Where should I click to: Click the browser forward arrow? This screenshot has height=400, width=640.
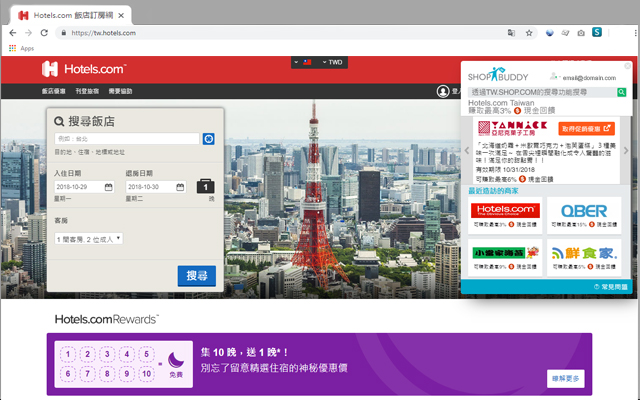tap(28, 33)
